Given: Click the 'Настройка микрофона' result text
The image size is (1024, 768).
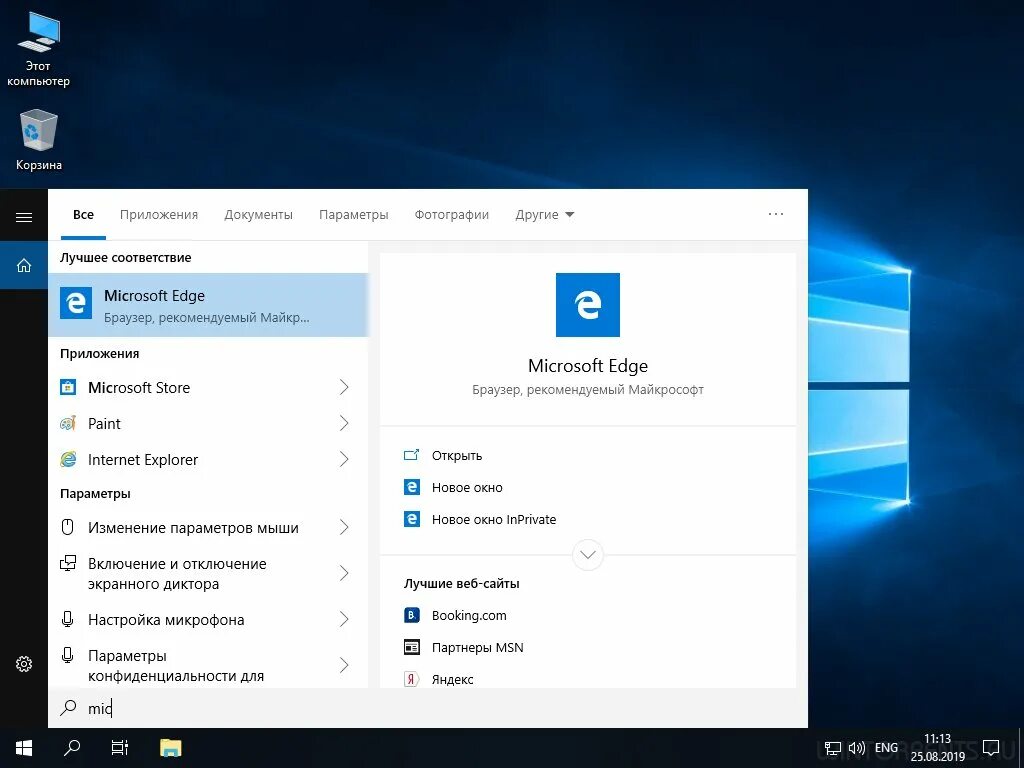Looking at the screenshot, I should (166, 620).
